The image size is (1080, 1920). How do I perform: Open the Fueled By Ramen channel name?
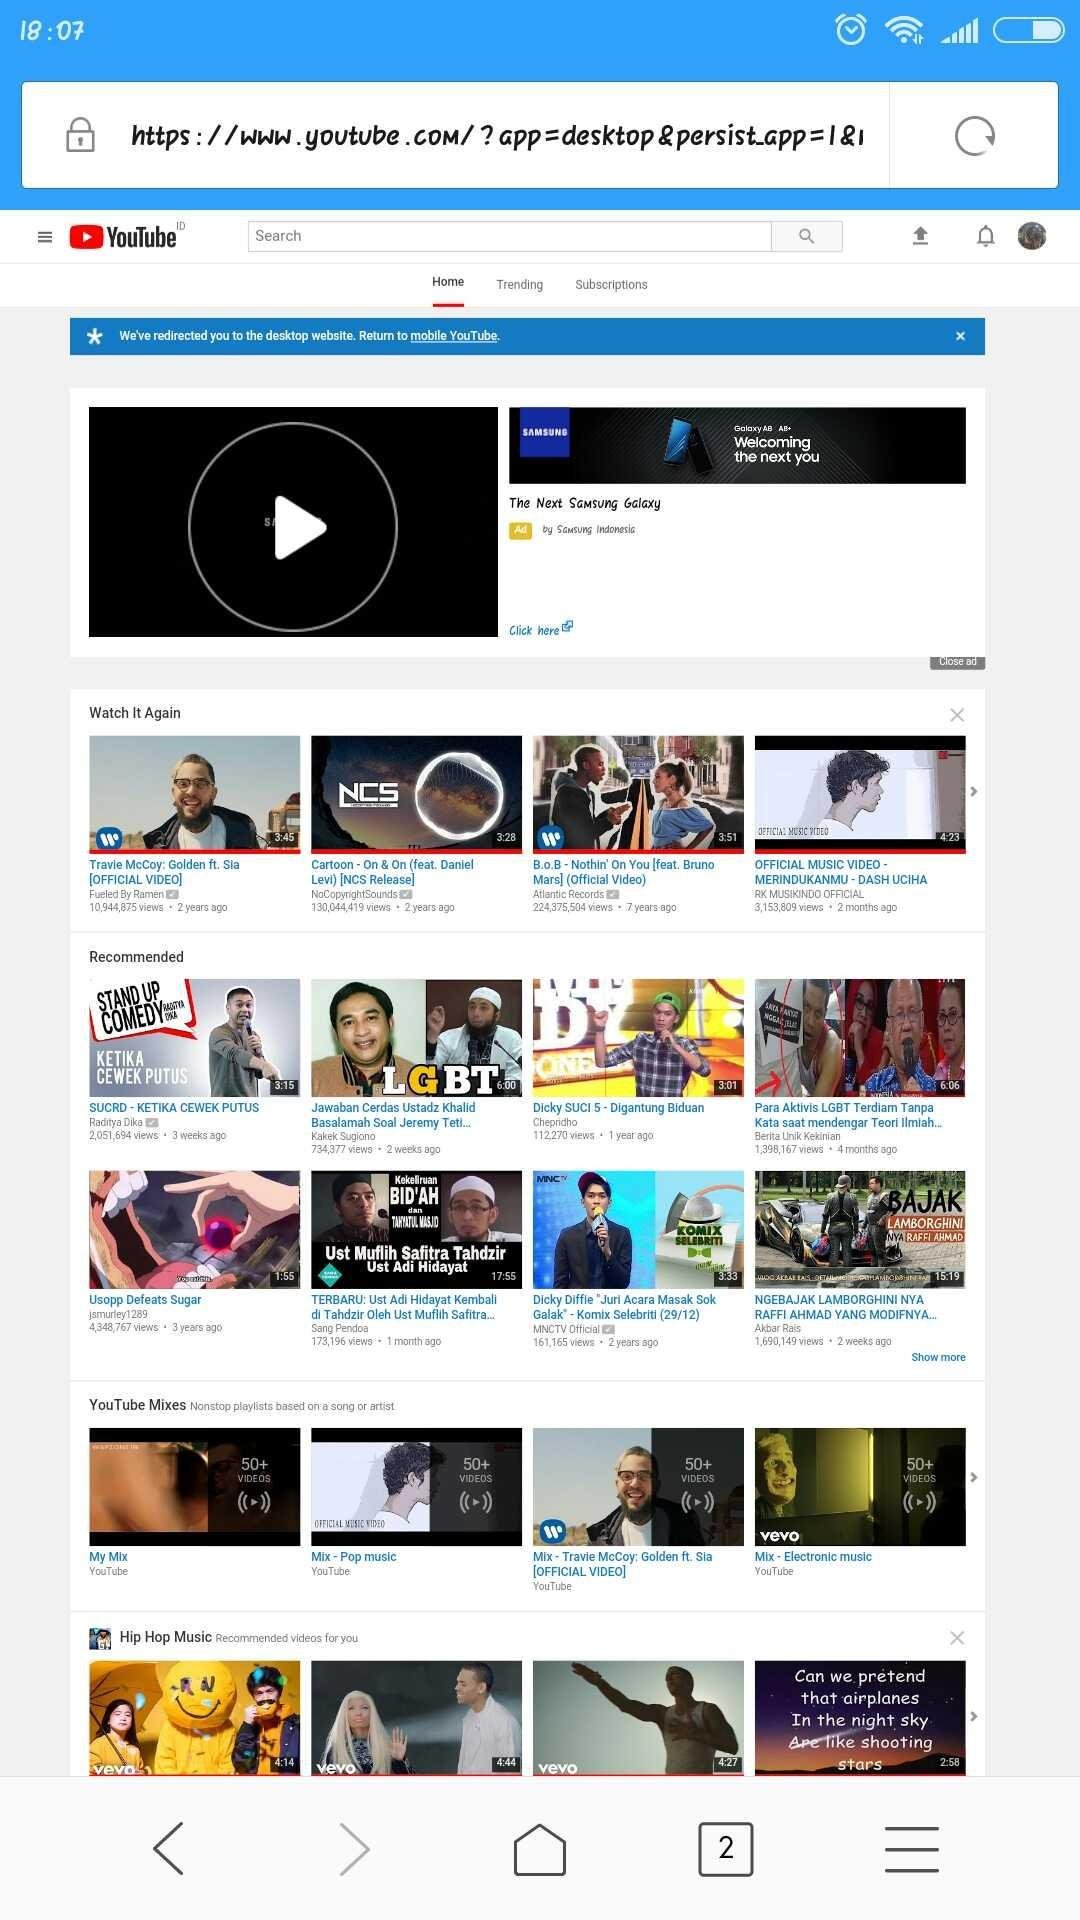[126, 894]
